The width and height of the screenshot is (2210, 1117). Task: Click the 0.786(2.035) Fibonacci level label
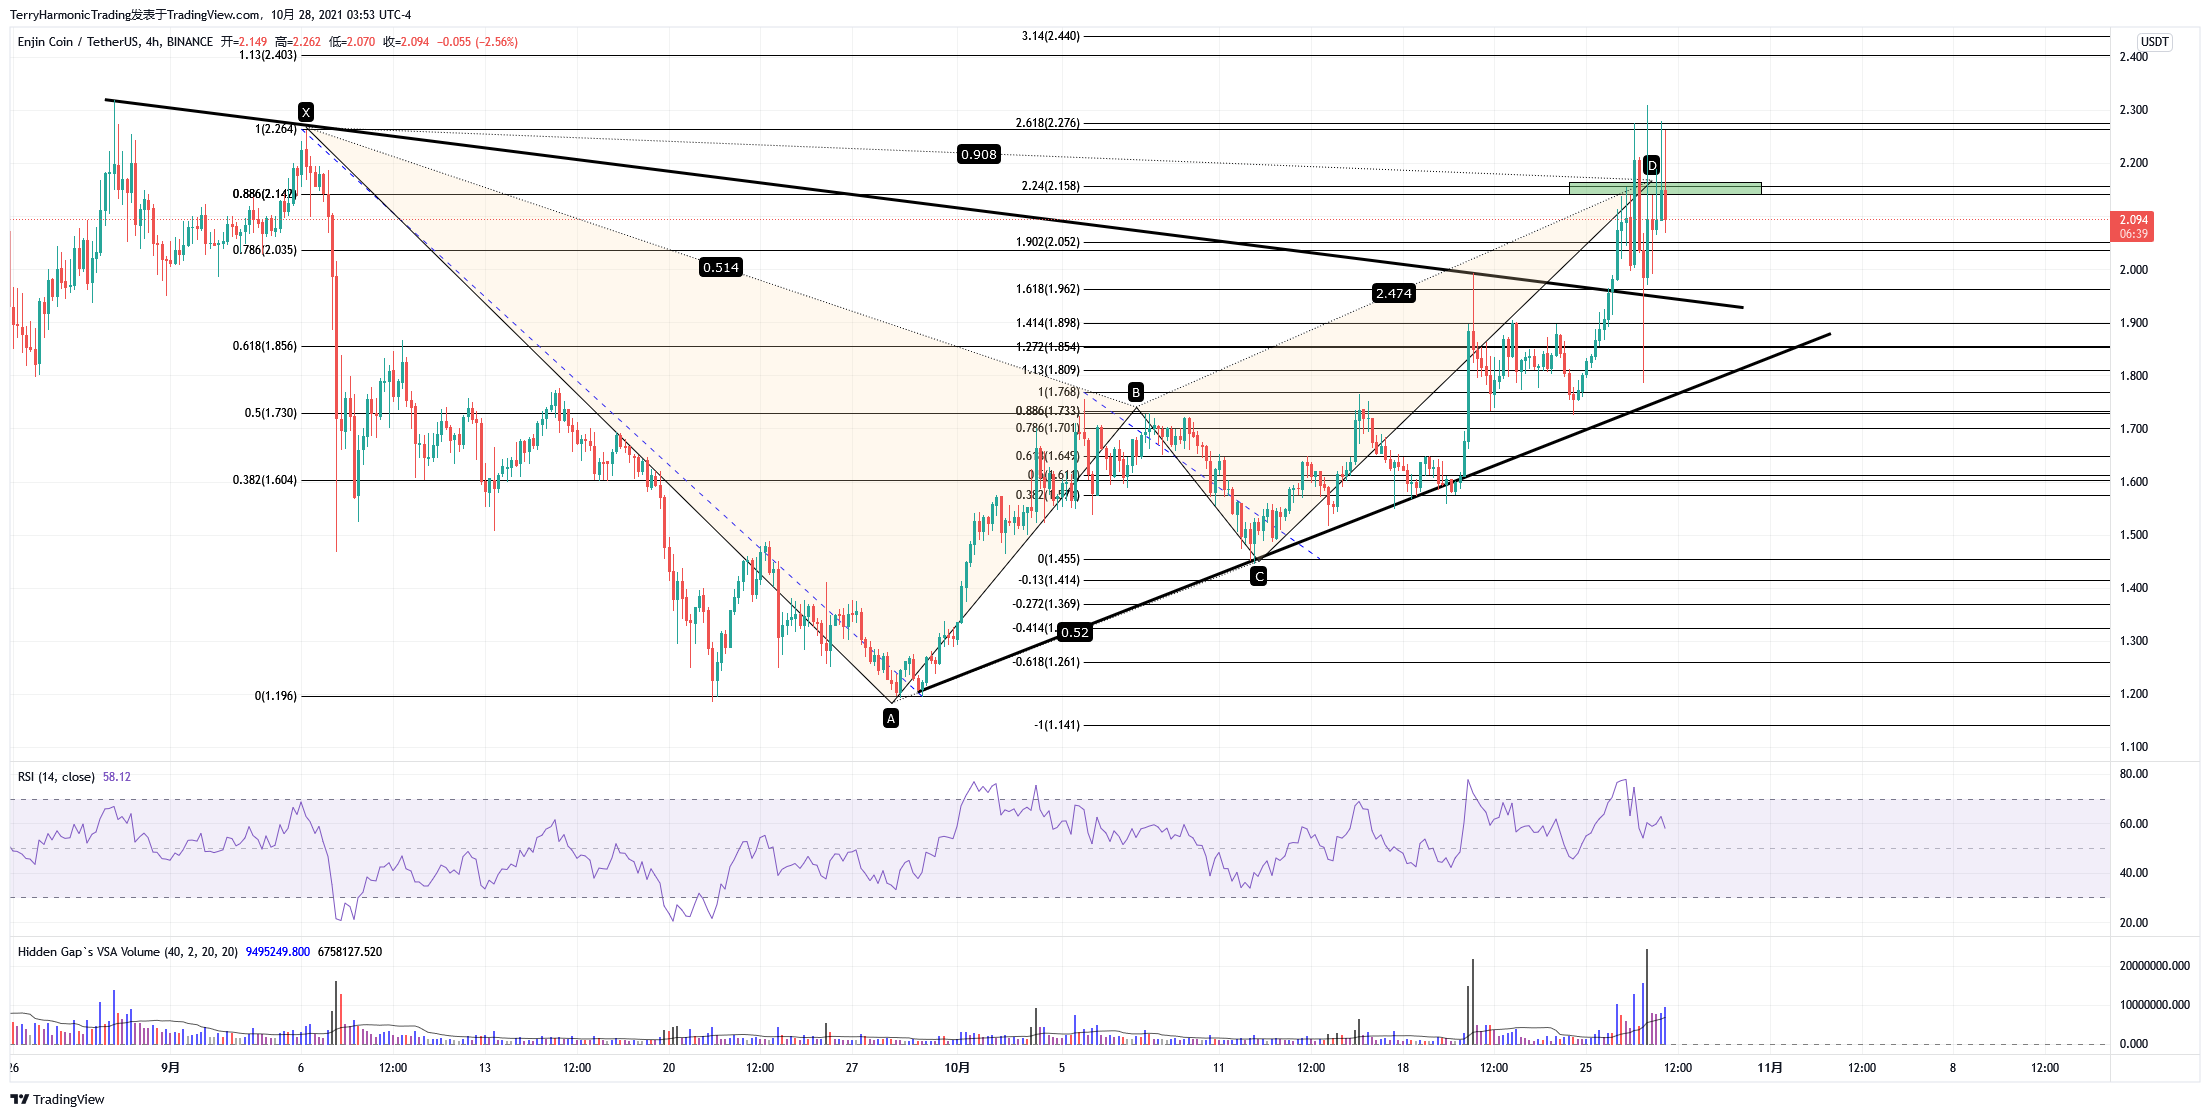coord(265,250)
